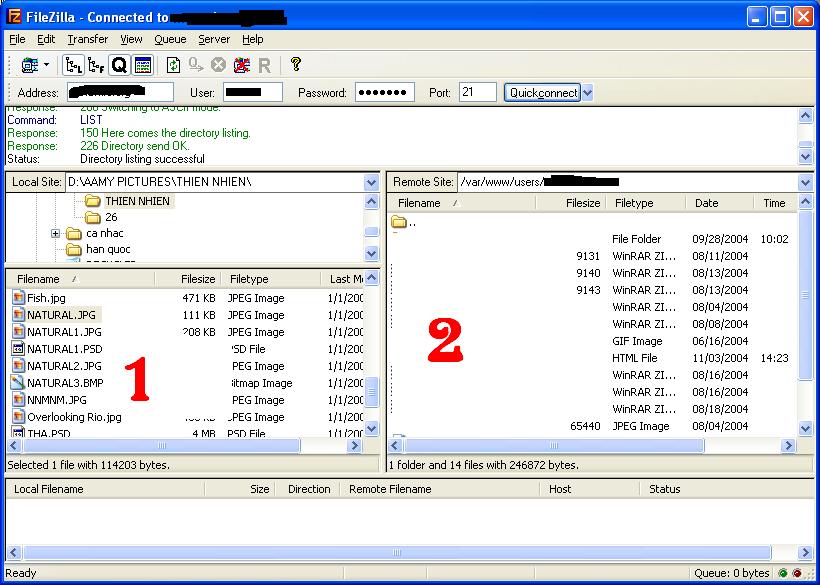Select the 'han quoc' folder in tree
Image resolution: width=820 pixels, height=585 pixels.
(x=108, y=249)
